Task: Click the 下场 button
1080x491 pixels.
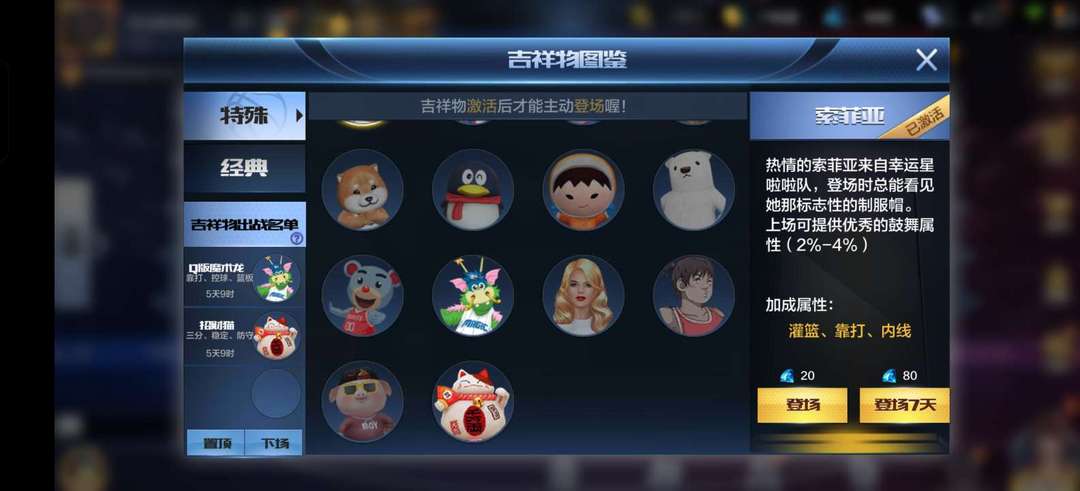Action: [274, 443]
